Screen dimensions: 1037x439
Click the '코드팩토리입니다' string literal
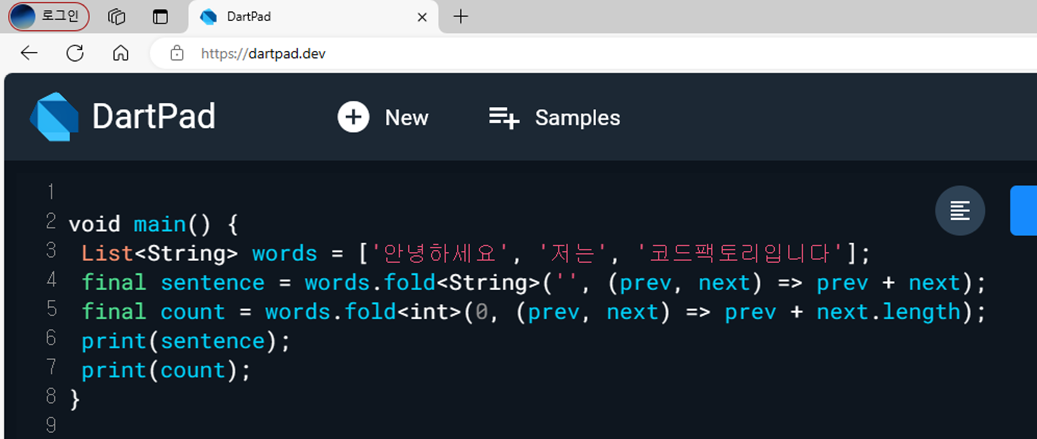[x=741, y=254]
